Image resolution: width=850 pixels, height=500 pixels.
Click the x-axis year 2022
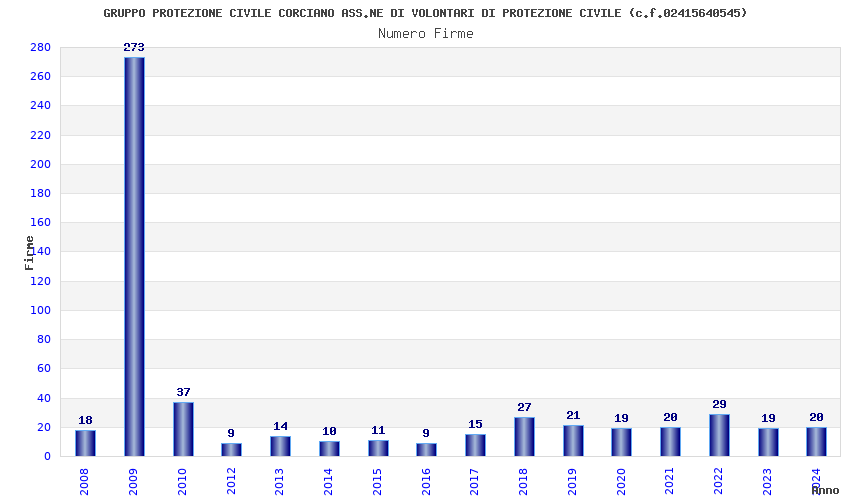(718, 482)
